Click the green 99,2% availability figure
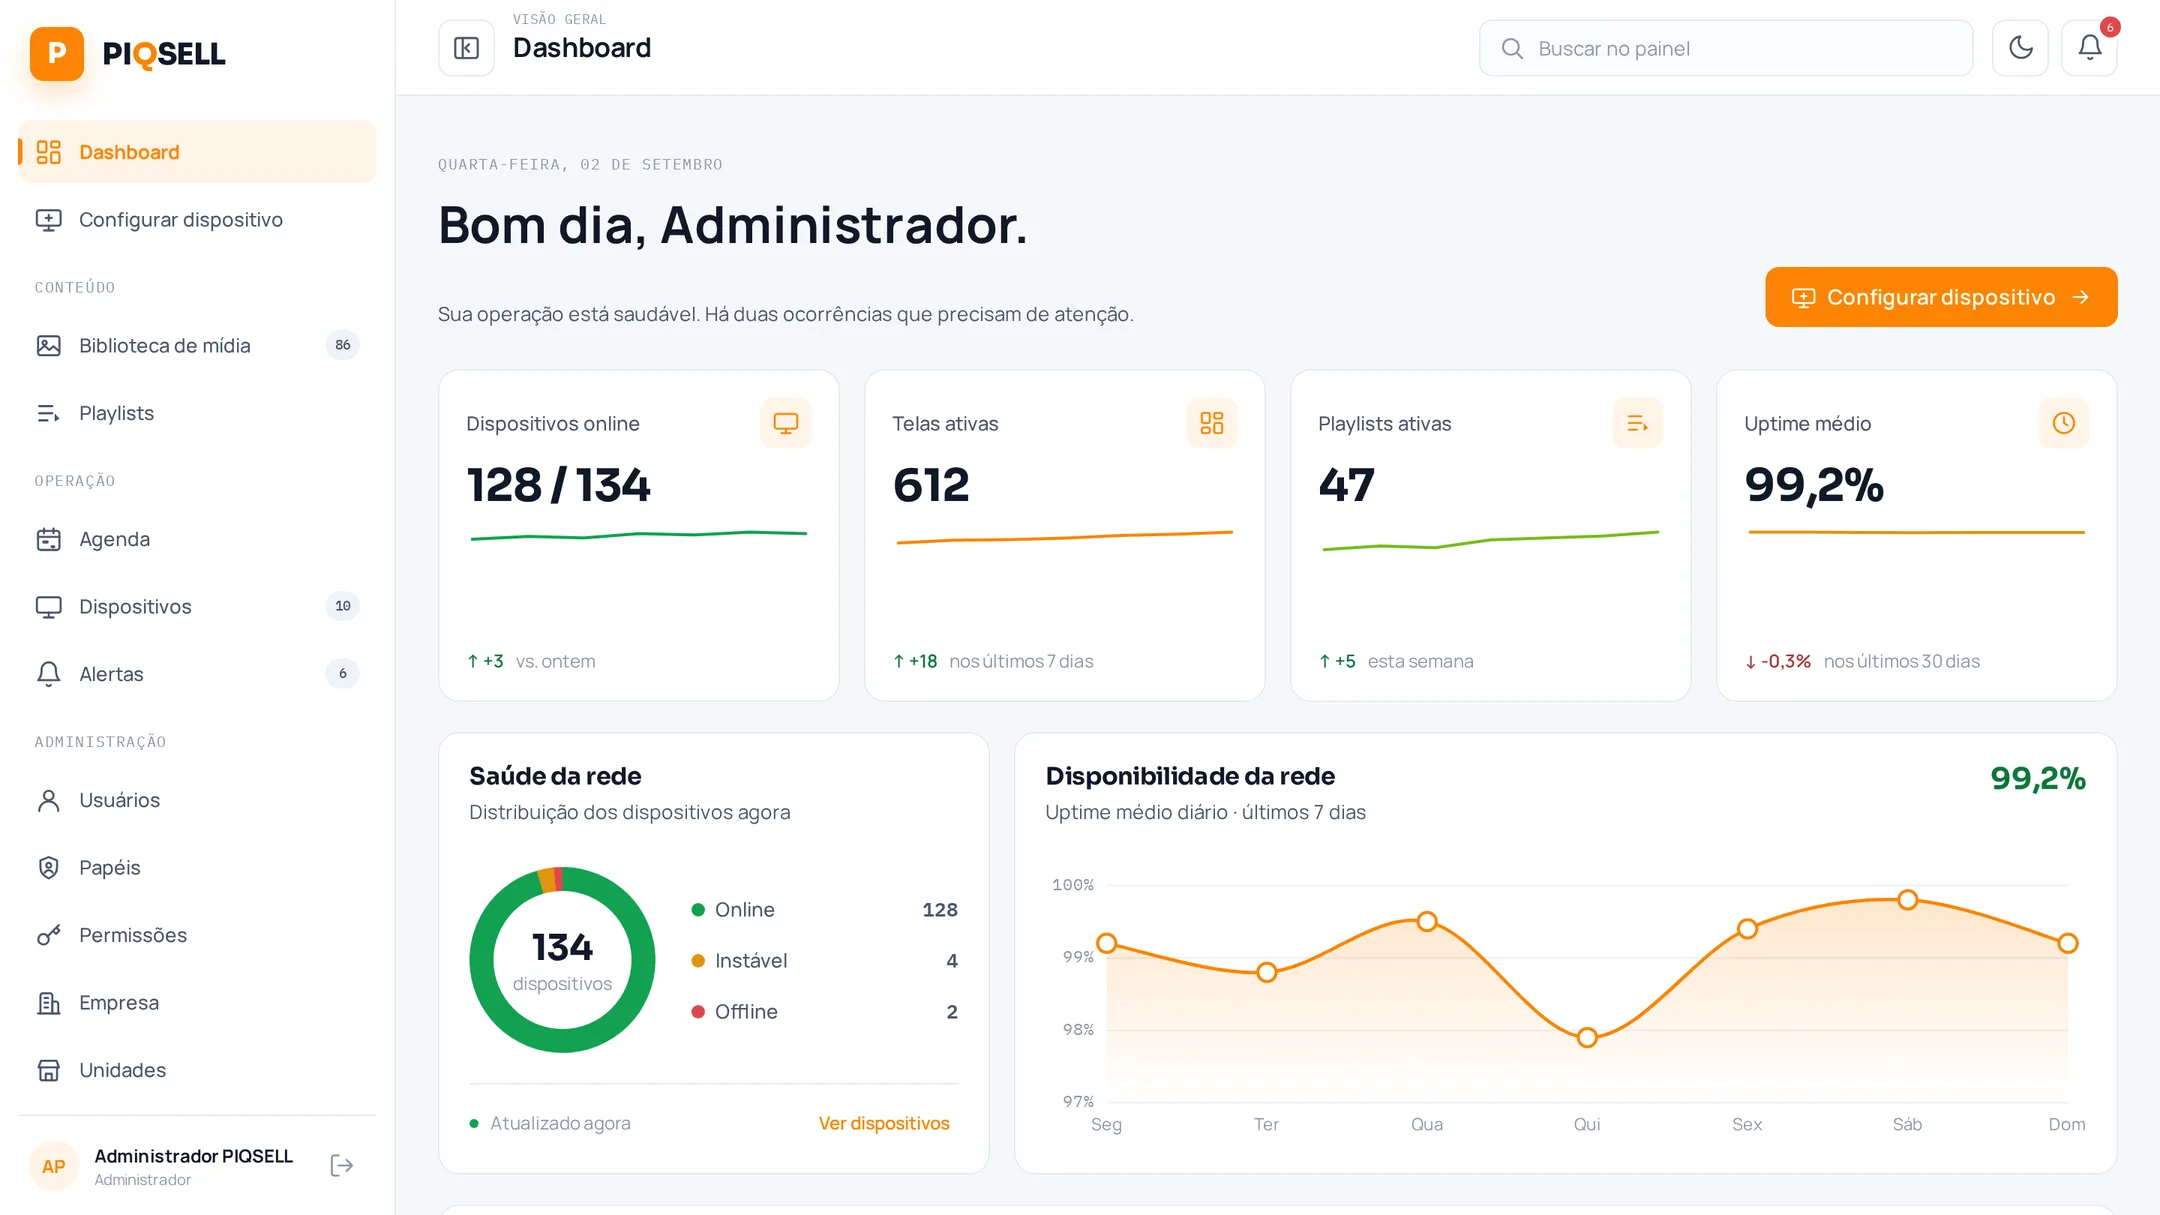The height and width of the screenshot is (1215, 2160). [x=2037, y=778]
